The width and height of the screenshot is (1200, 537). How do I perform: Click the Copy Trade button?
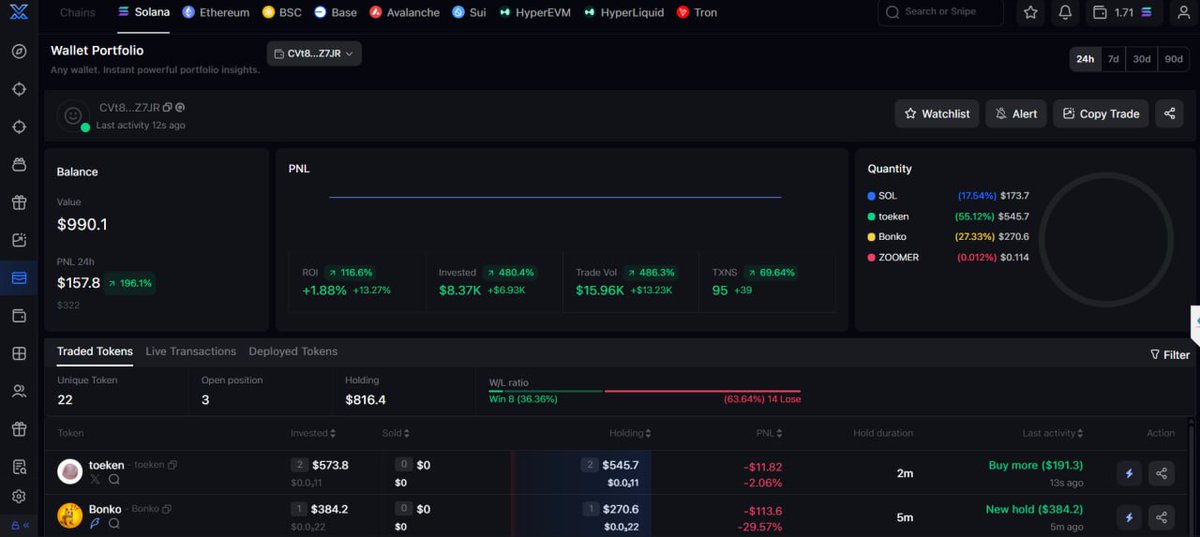[1101, 114]
